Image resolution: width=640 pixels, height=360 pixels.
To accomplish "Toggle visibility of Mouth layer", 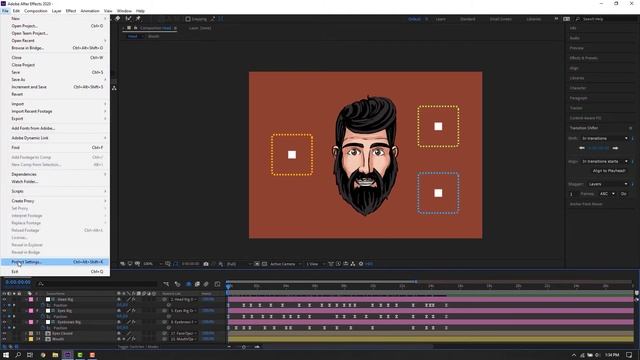I will [4, 339].
